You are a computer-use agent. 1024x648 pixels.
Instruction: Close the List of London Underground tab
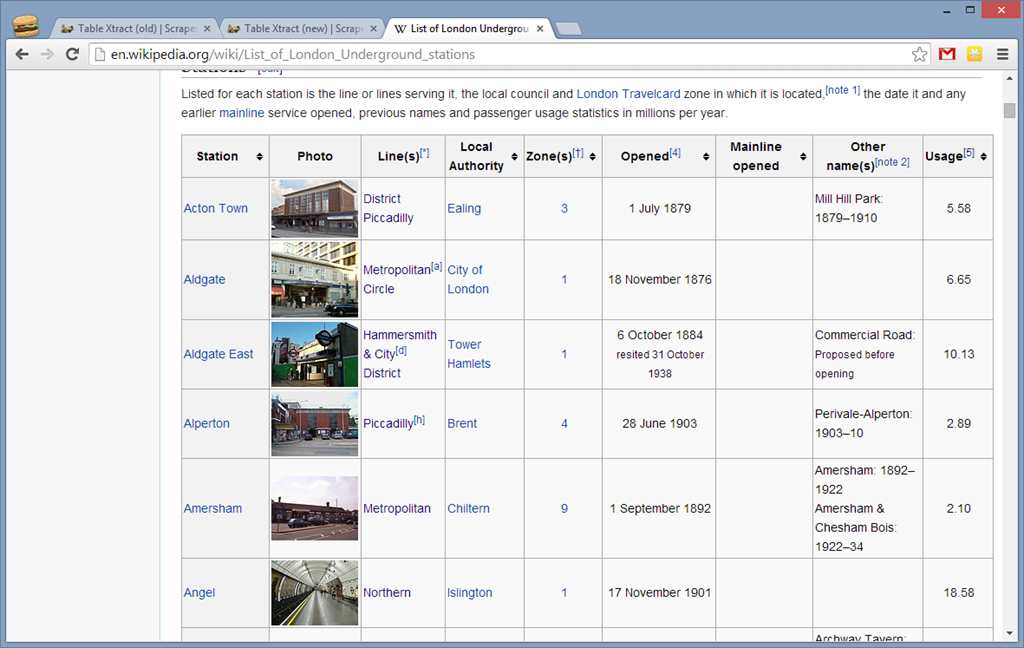[x=540, y=29]
